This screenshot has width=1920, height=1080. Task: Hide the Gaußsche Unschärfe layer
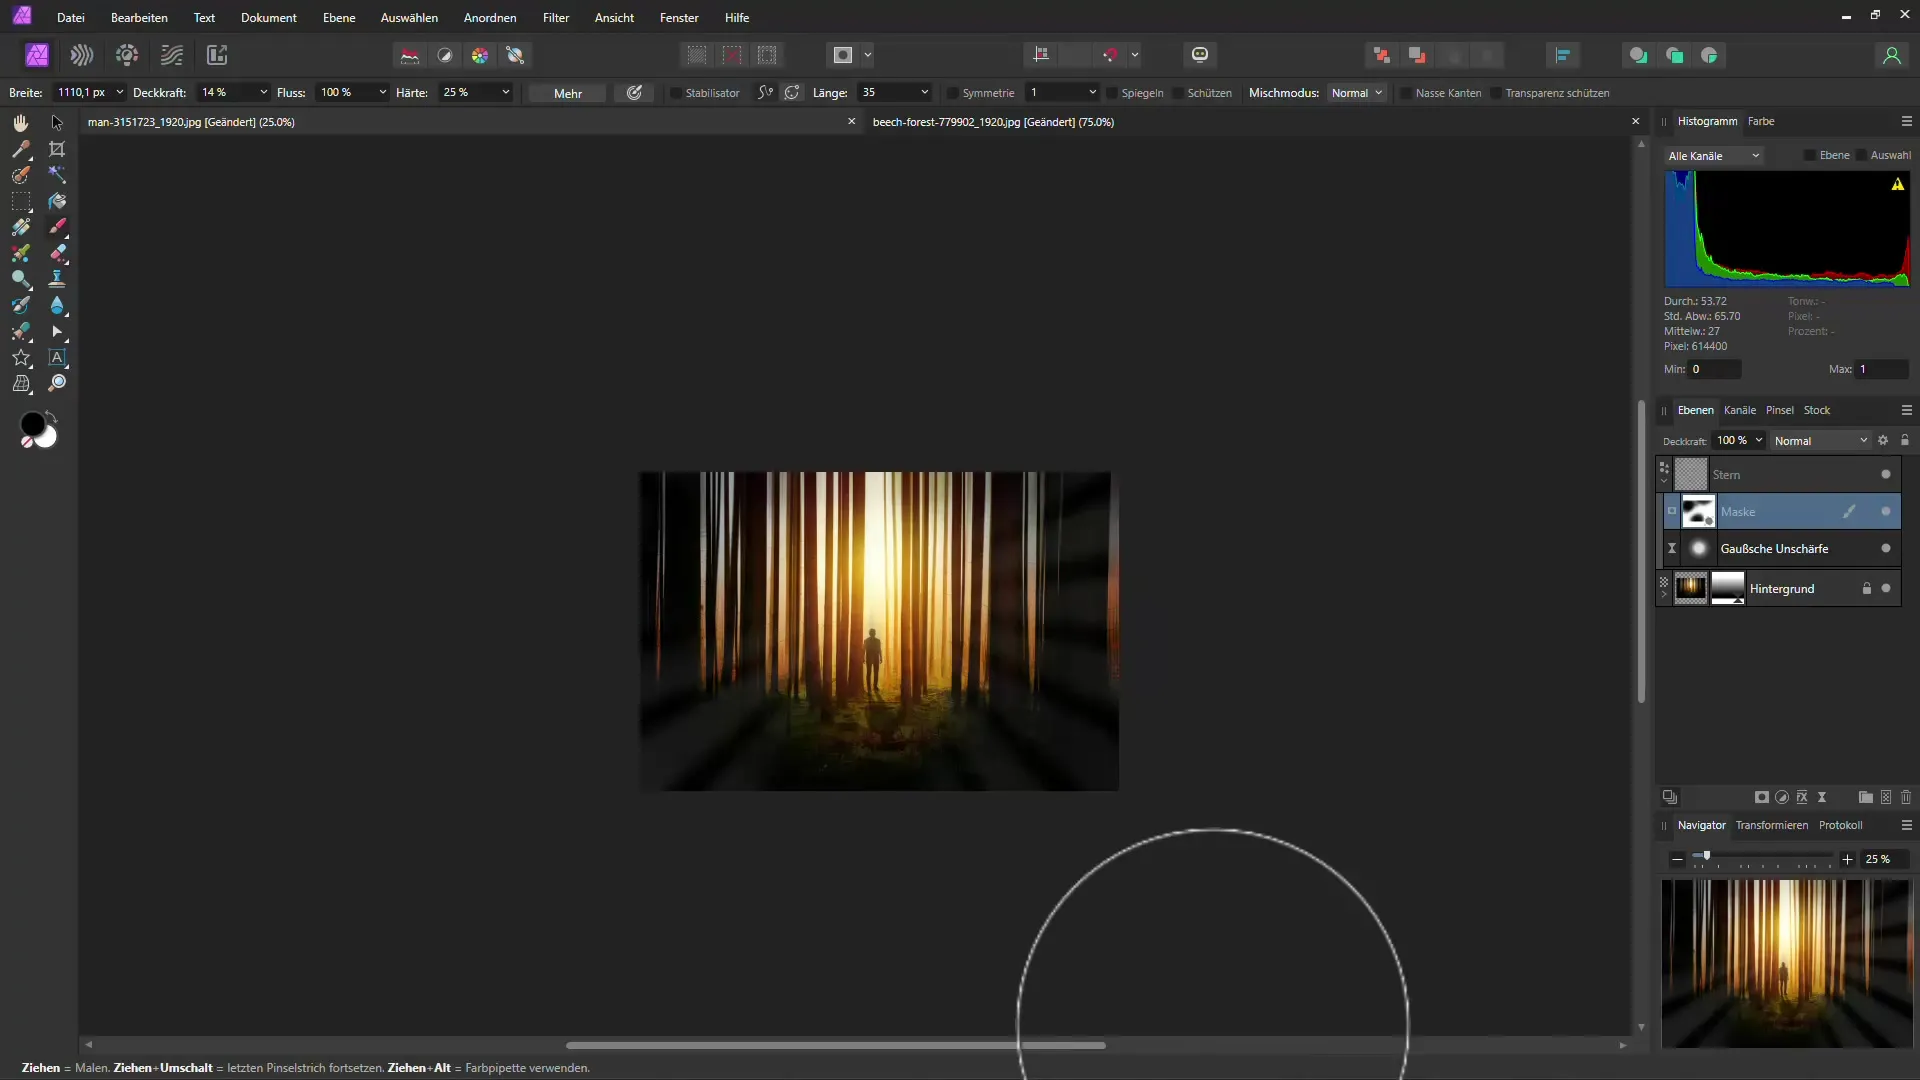click(x=1886, y=548)
